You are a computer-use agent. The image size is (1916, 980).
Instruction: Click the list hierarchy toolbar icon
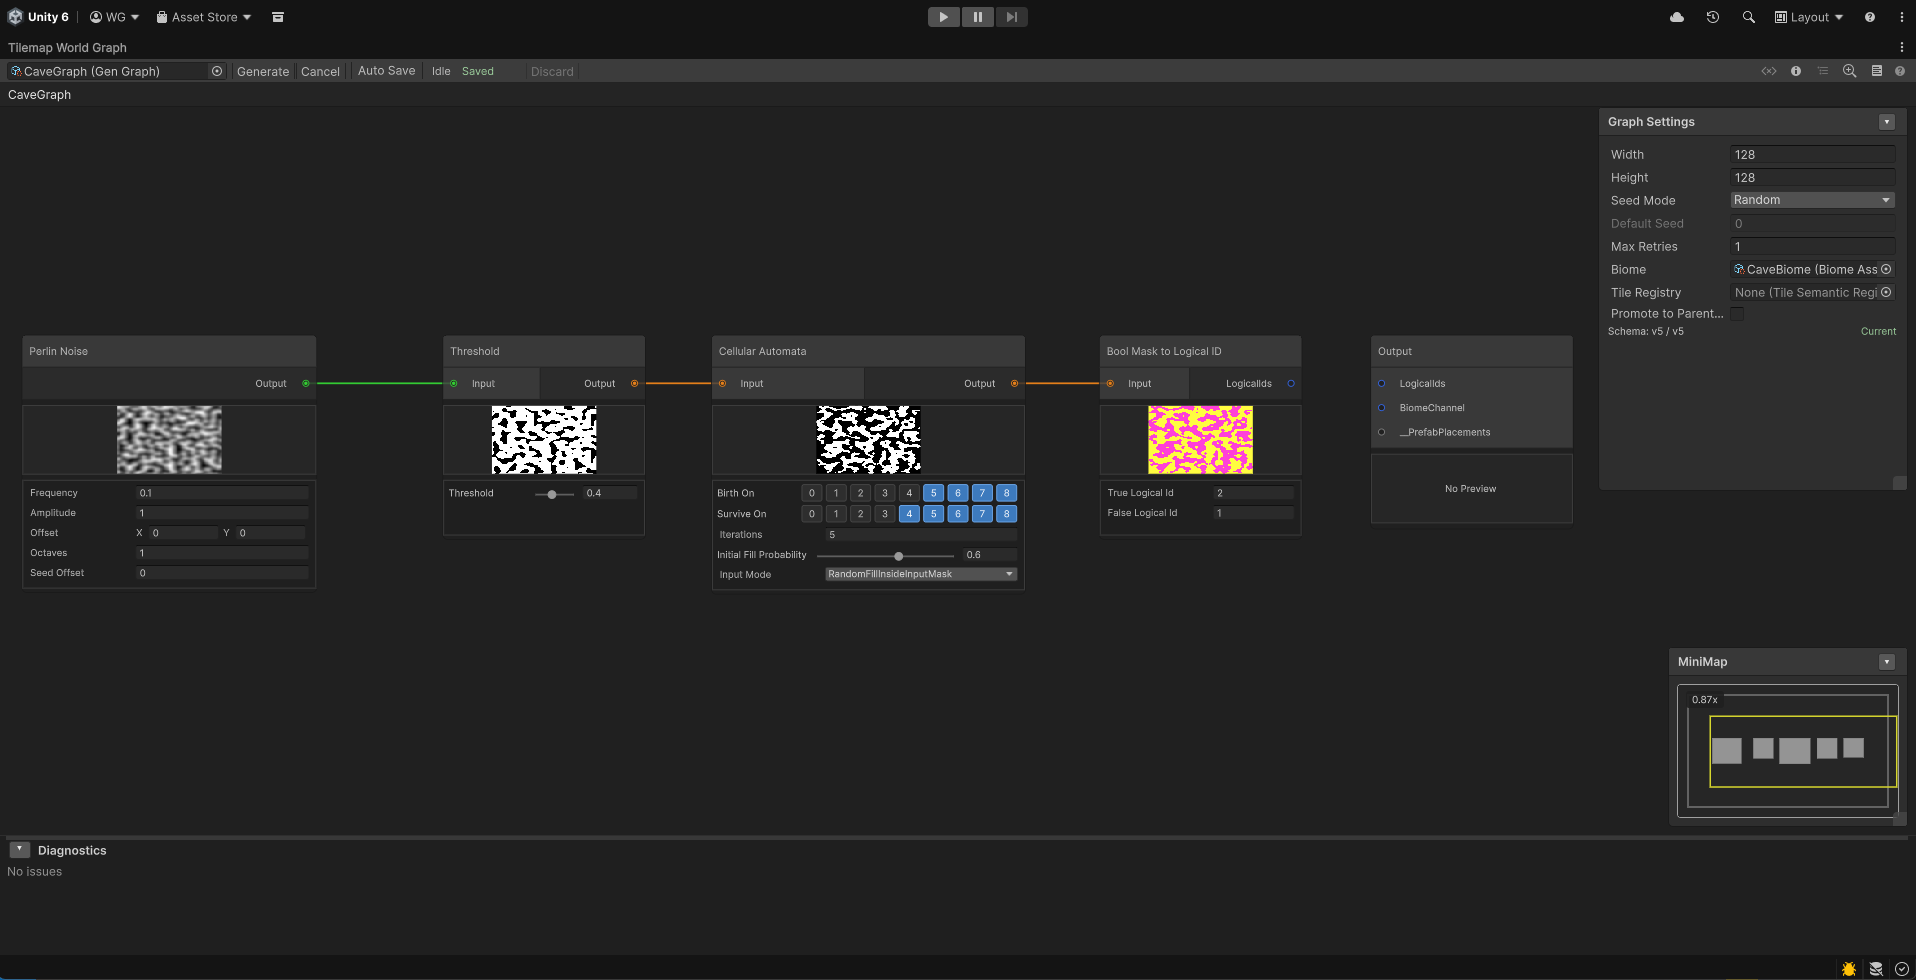pos(1823,71)
